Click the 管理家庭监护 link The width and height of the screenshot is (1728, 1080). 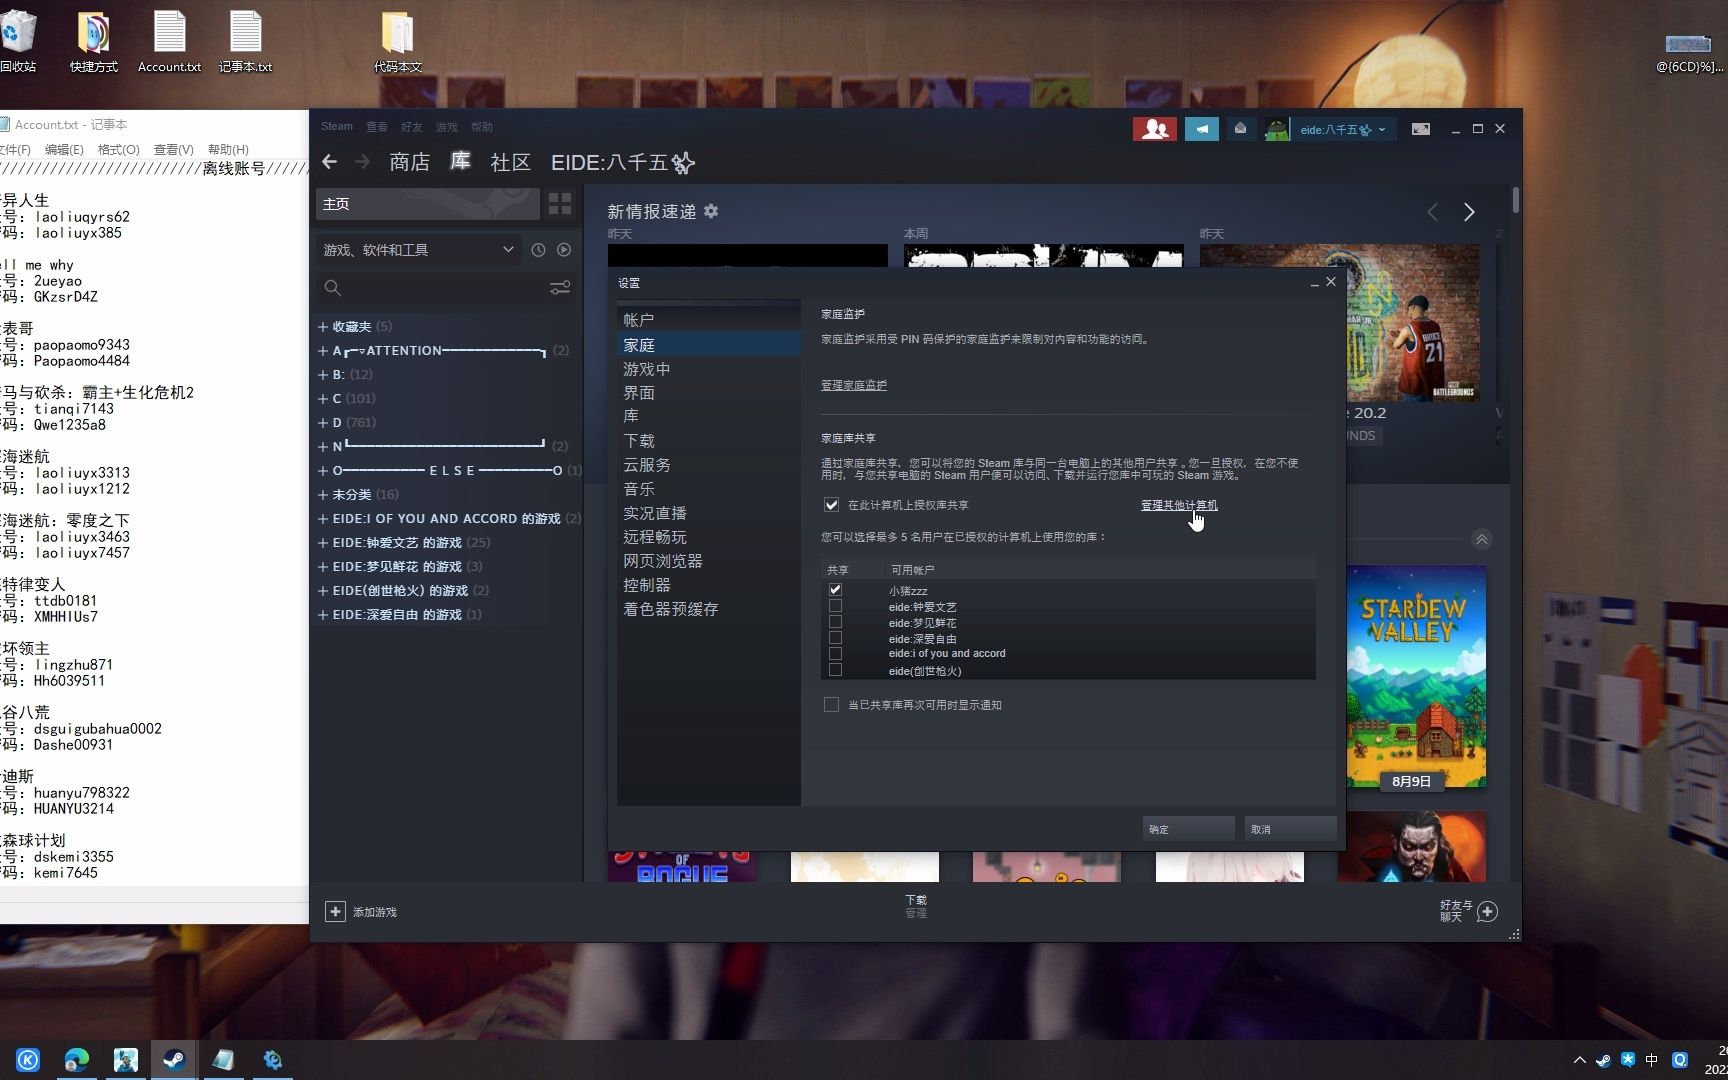[854, 385]
